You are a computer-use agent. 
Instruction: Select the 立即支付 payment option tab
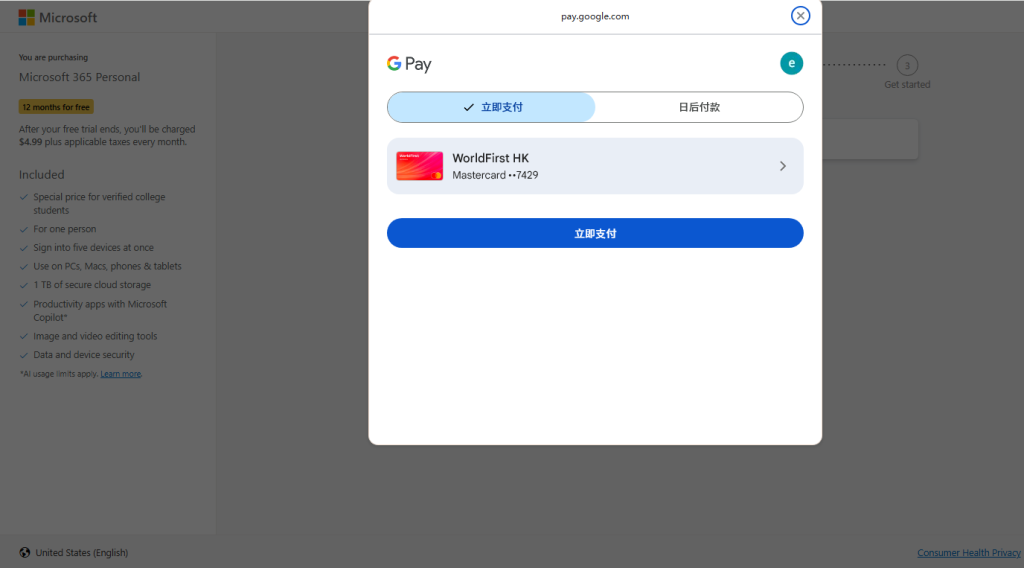(x=491, y=107)
